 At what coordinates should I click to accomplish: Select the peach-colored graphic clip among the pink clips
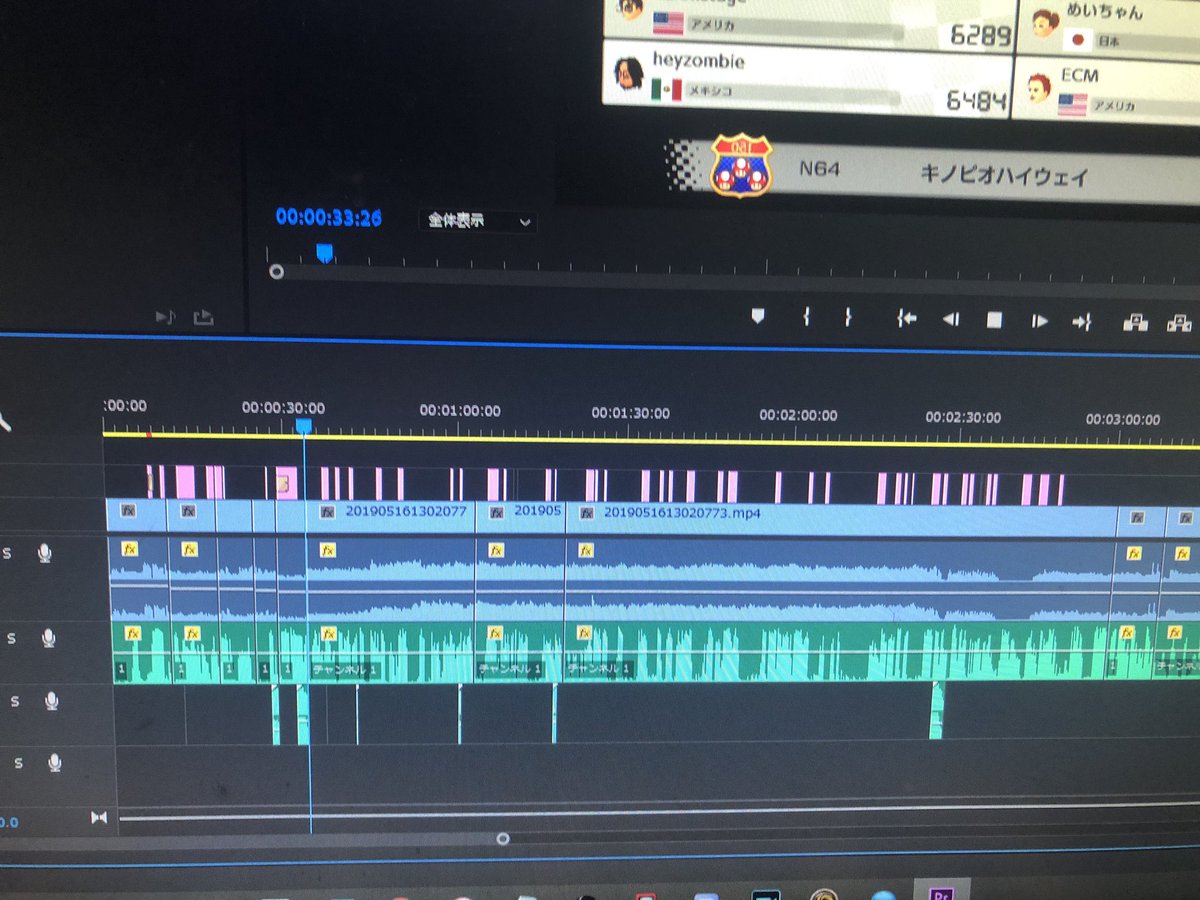286,484
